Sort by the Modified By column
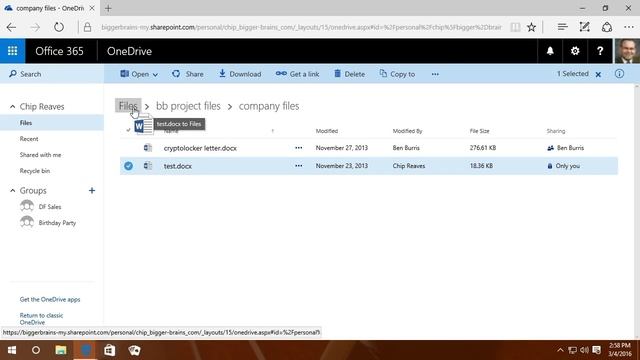Image resolution: width=640 pixels, height=360 pixels. pos(407,131)
